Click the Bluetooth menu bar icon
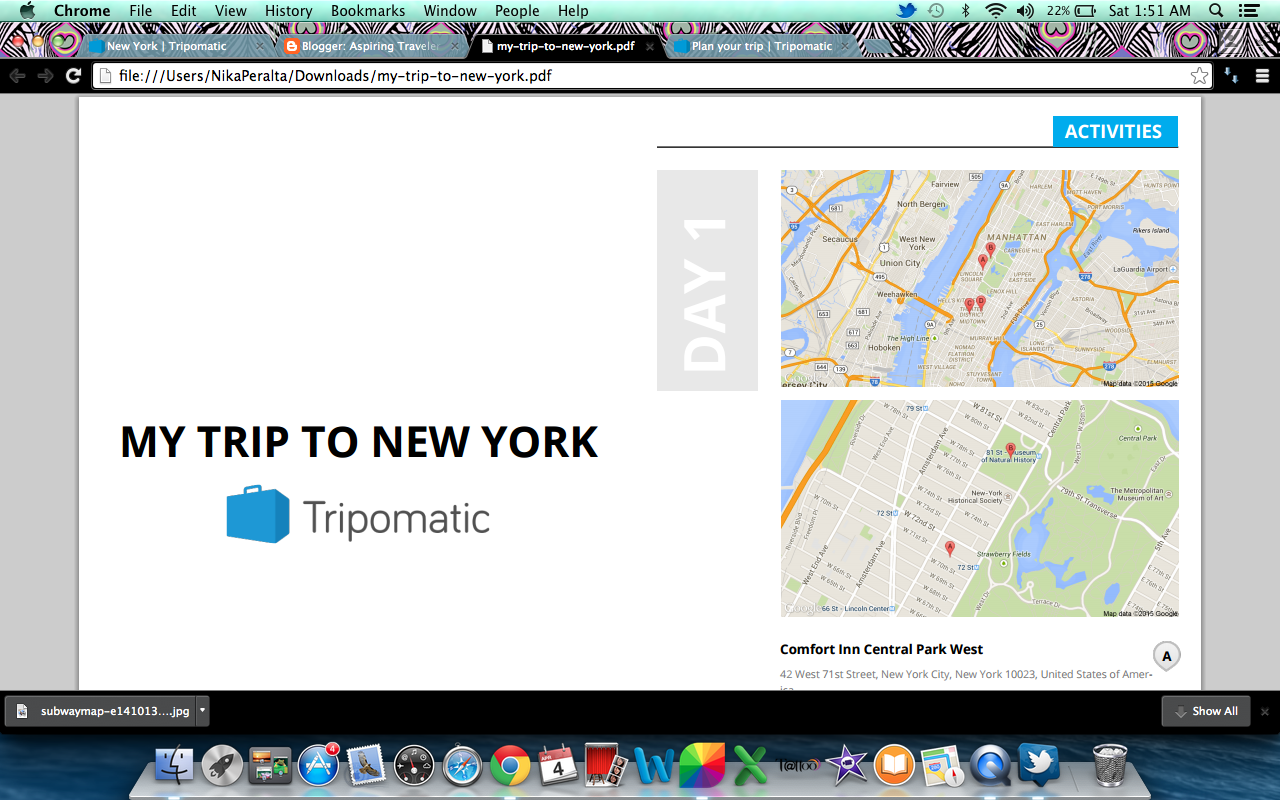This screenshot has height=800, width=1280. point(965,11)
